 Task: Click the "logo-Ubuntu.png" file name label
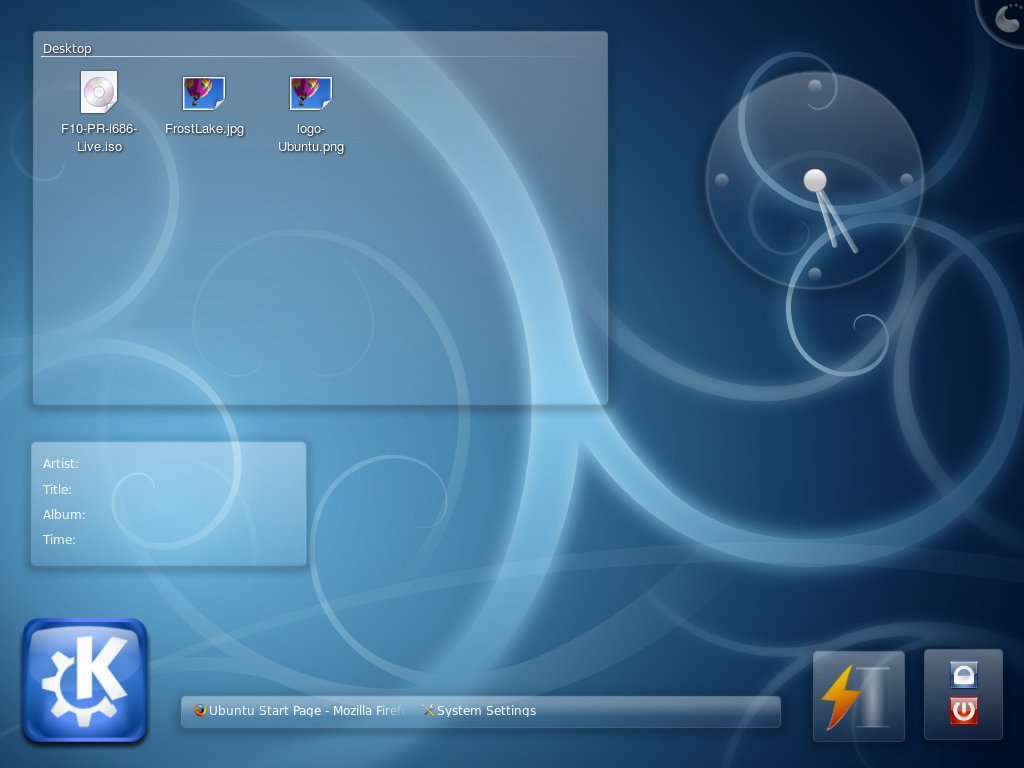311,138
